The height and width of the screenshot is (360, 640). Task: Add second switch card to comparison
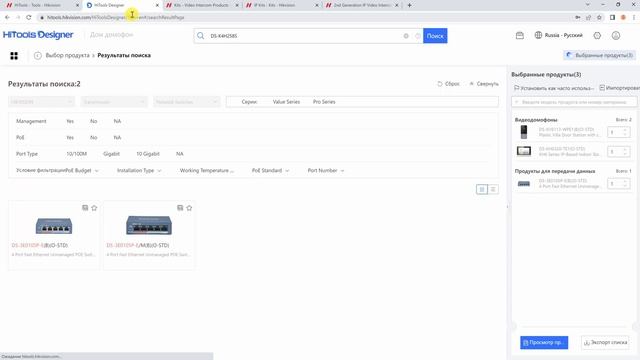180,208
